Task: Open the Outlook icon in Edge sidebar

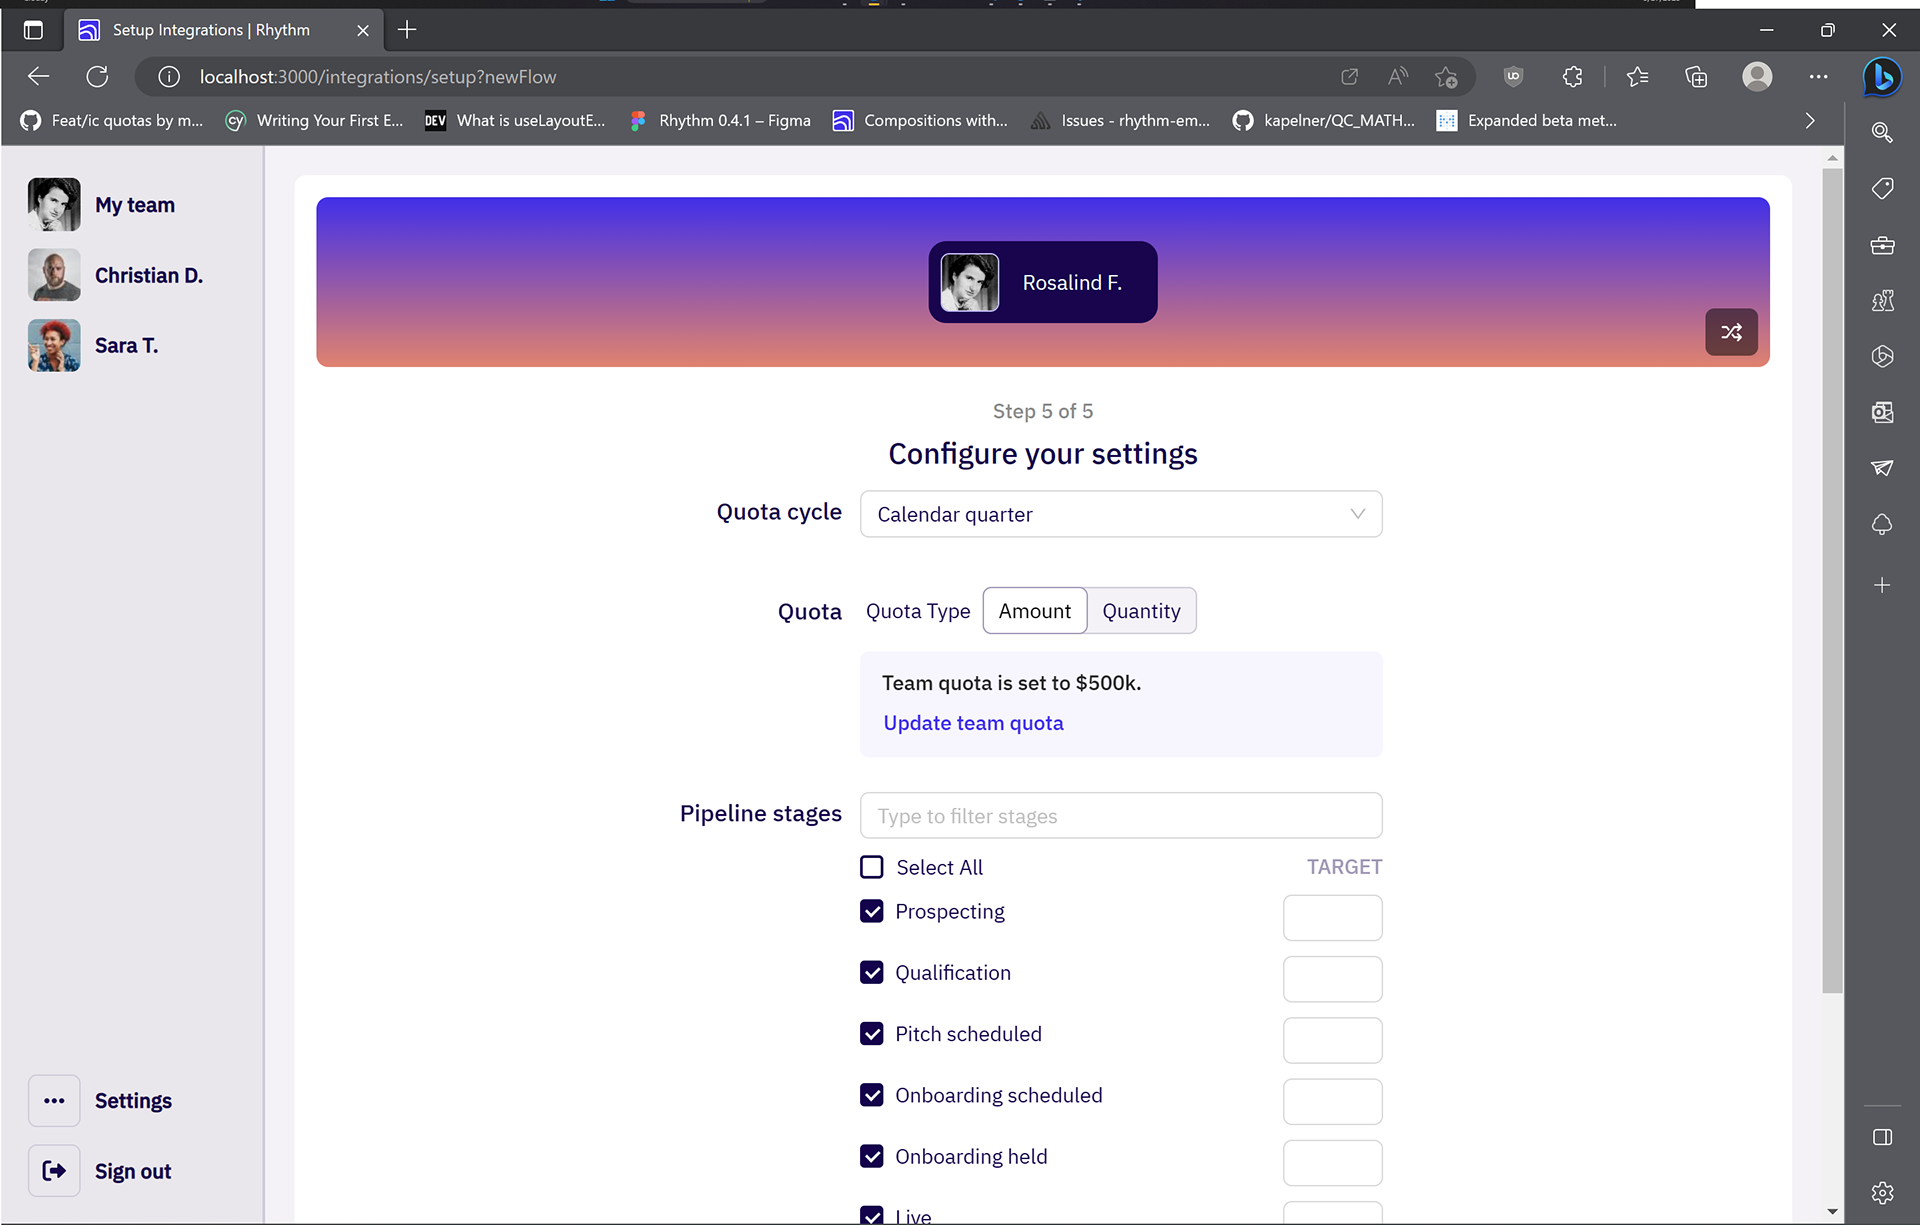Action: coord(1882,413)
